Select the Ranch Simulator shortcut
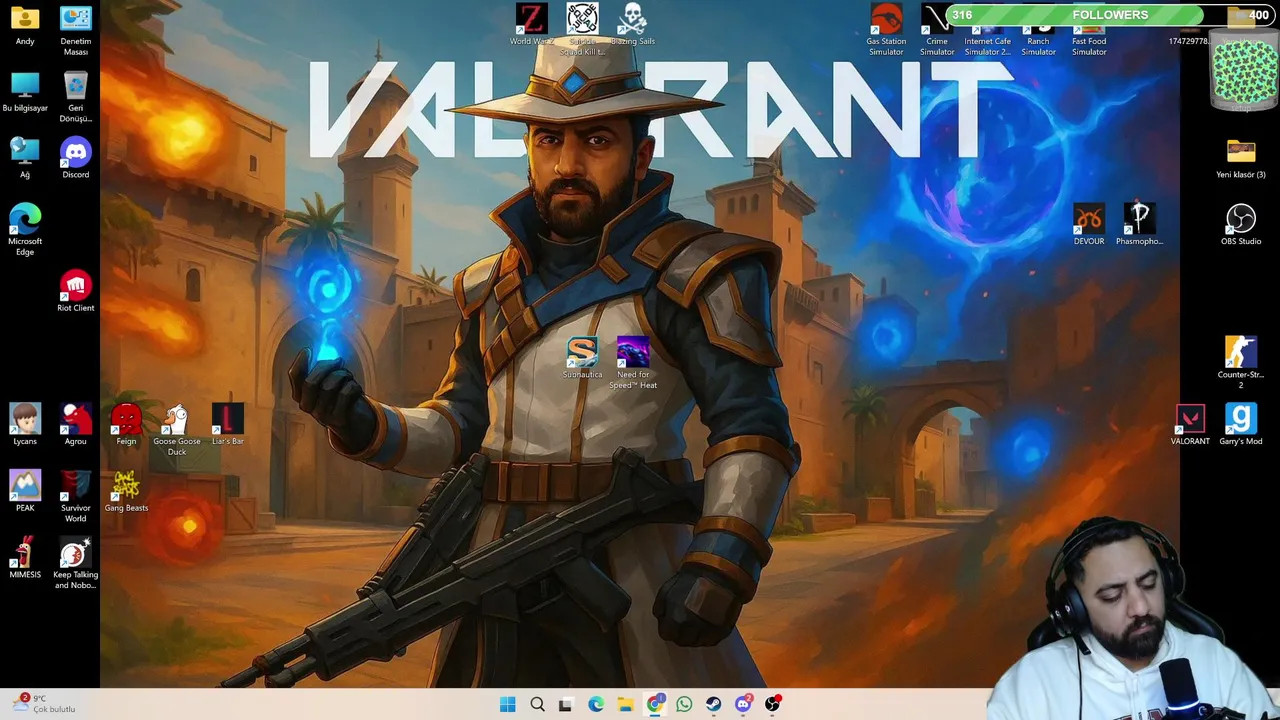Viewport: 1280px width, 720px height. (1038, 30)
